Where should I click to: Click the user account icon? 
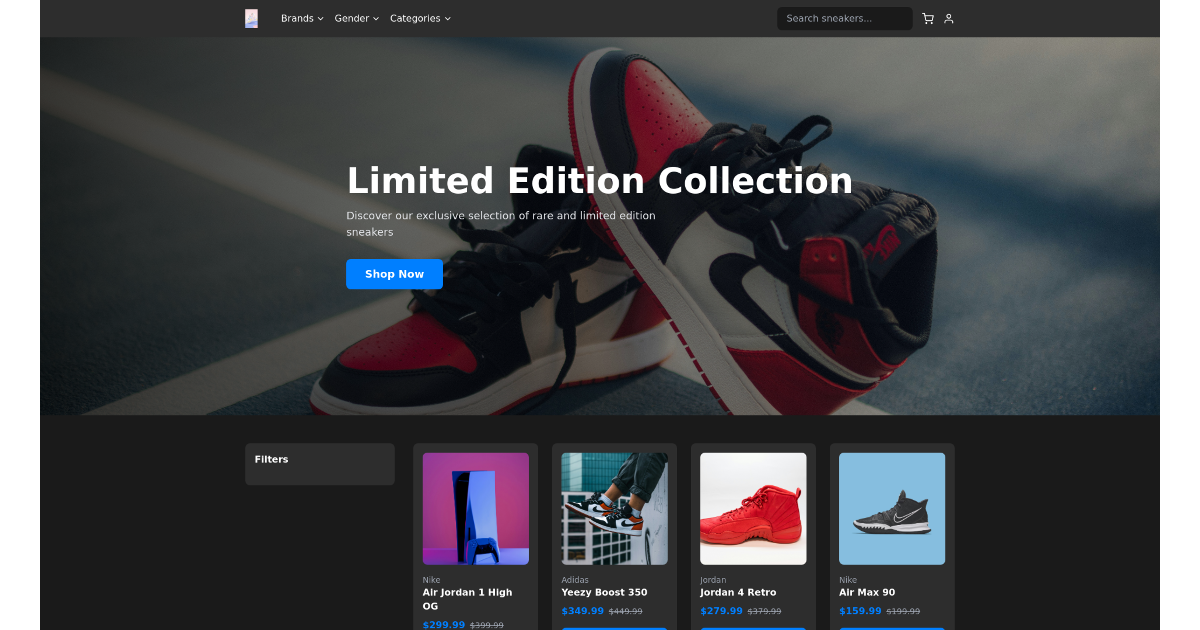tap(948, 18)
